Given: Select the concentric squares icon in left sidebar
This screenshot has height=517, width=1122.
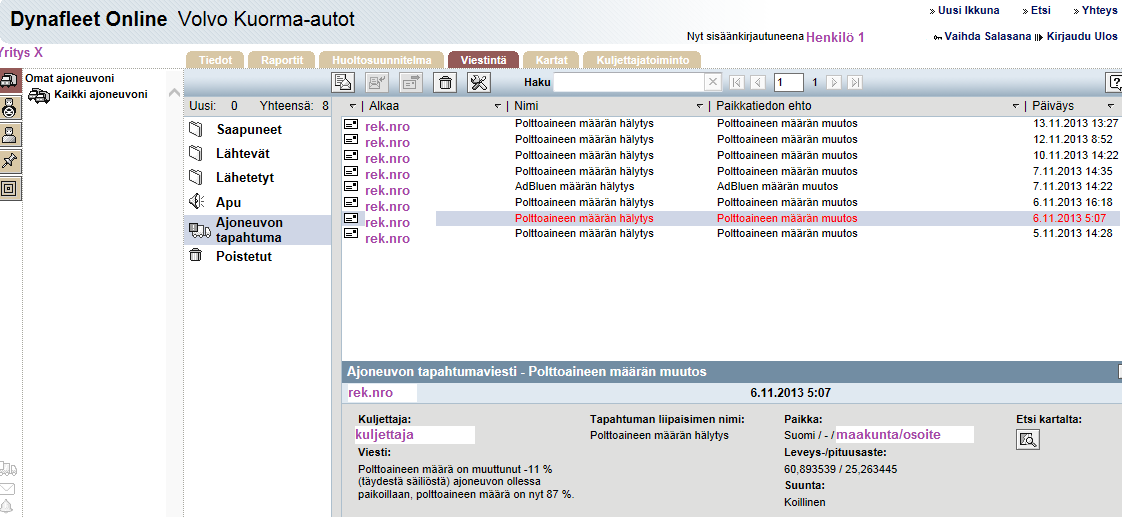Looking at the screenshot, I should pyautogui.click(x=10, y=188).
